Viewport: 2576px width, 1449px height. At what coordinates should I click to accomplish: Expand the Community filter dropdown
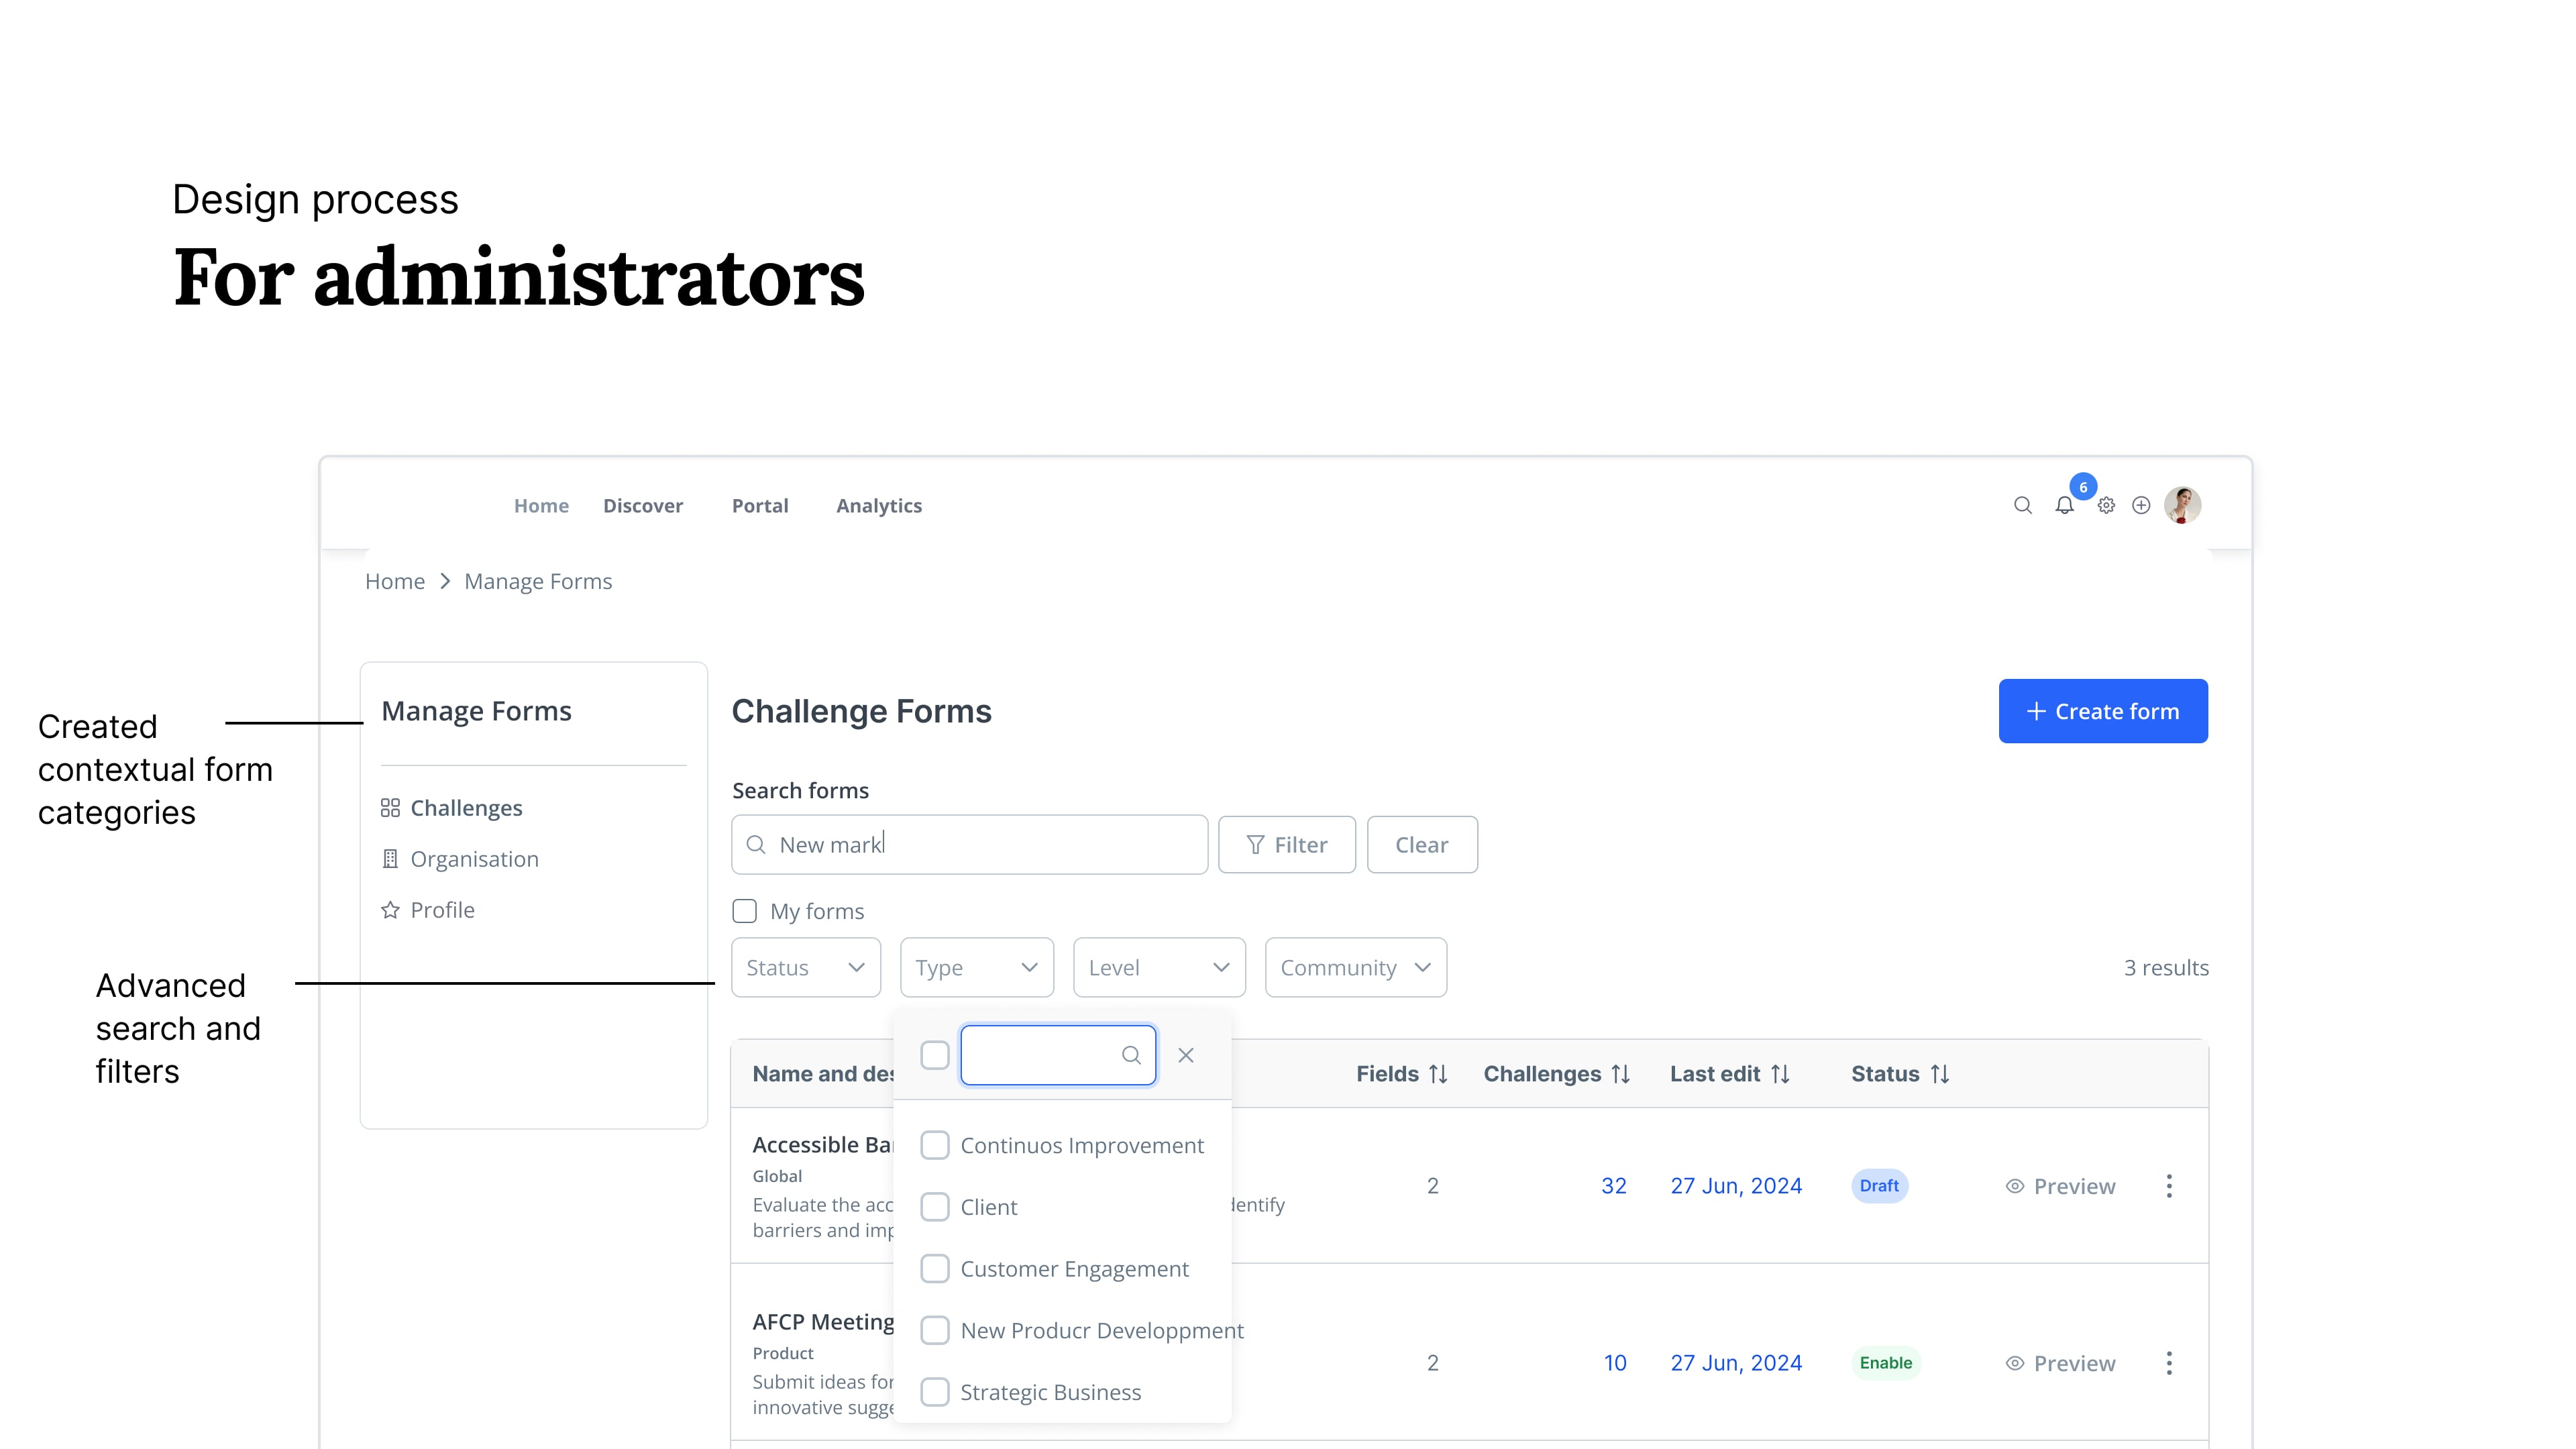[1355, 967]
